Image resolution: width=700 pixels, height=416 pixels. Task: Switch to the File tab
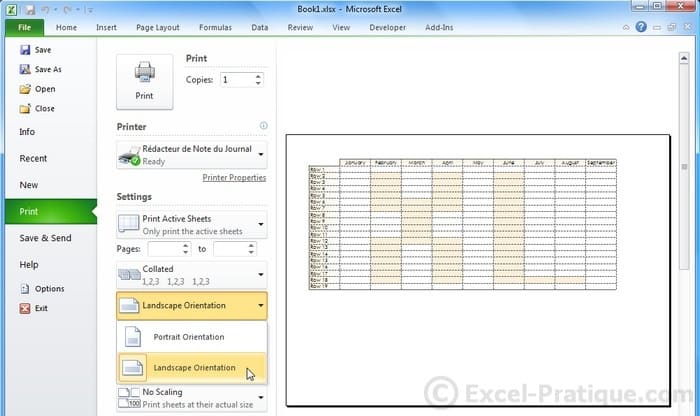[x=25, y=28]
